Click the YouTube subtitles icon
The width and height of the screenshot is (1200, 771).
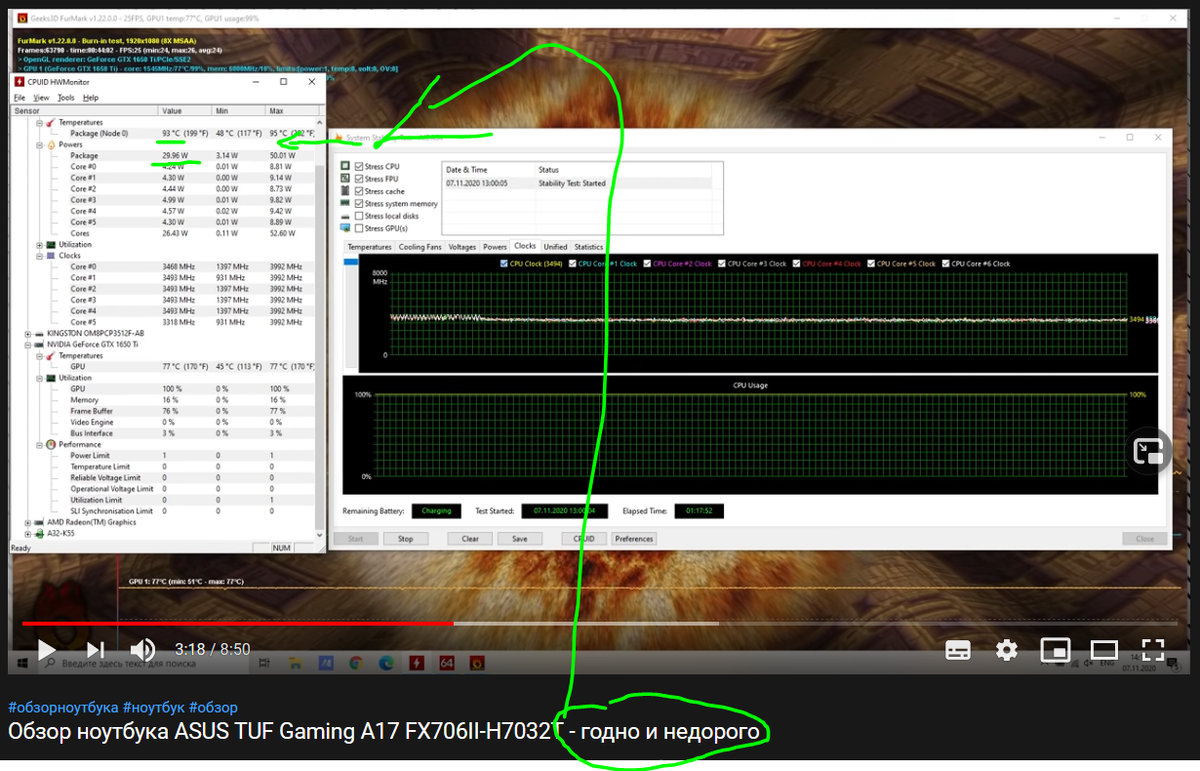pyautogui.click(x=958, y=650)
